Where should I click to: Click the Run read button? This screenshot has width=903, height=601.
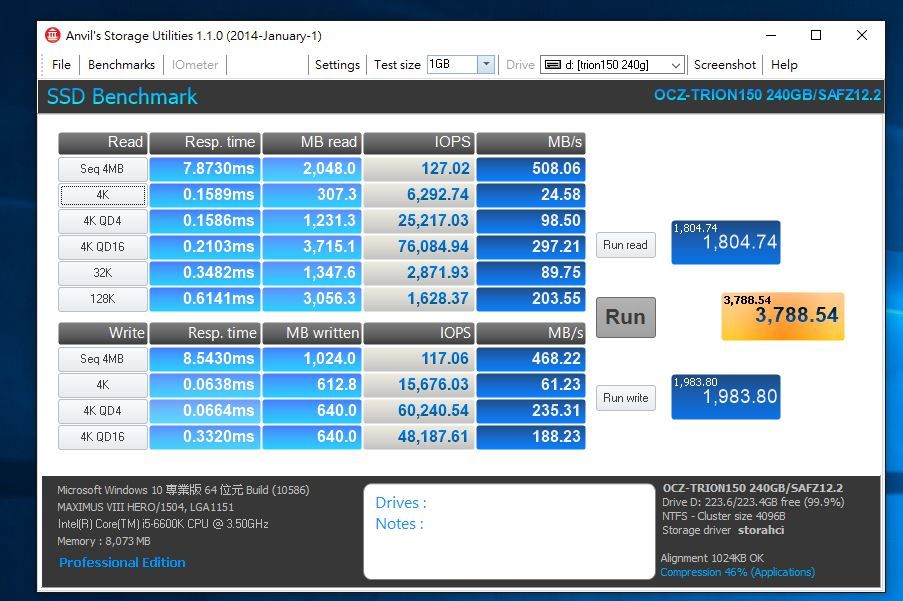pos(625,245)
